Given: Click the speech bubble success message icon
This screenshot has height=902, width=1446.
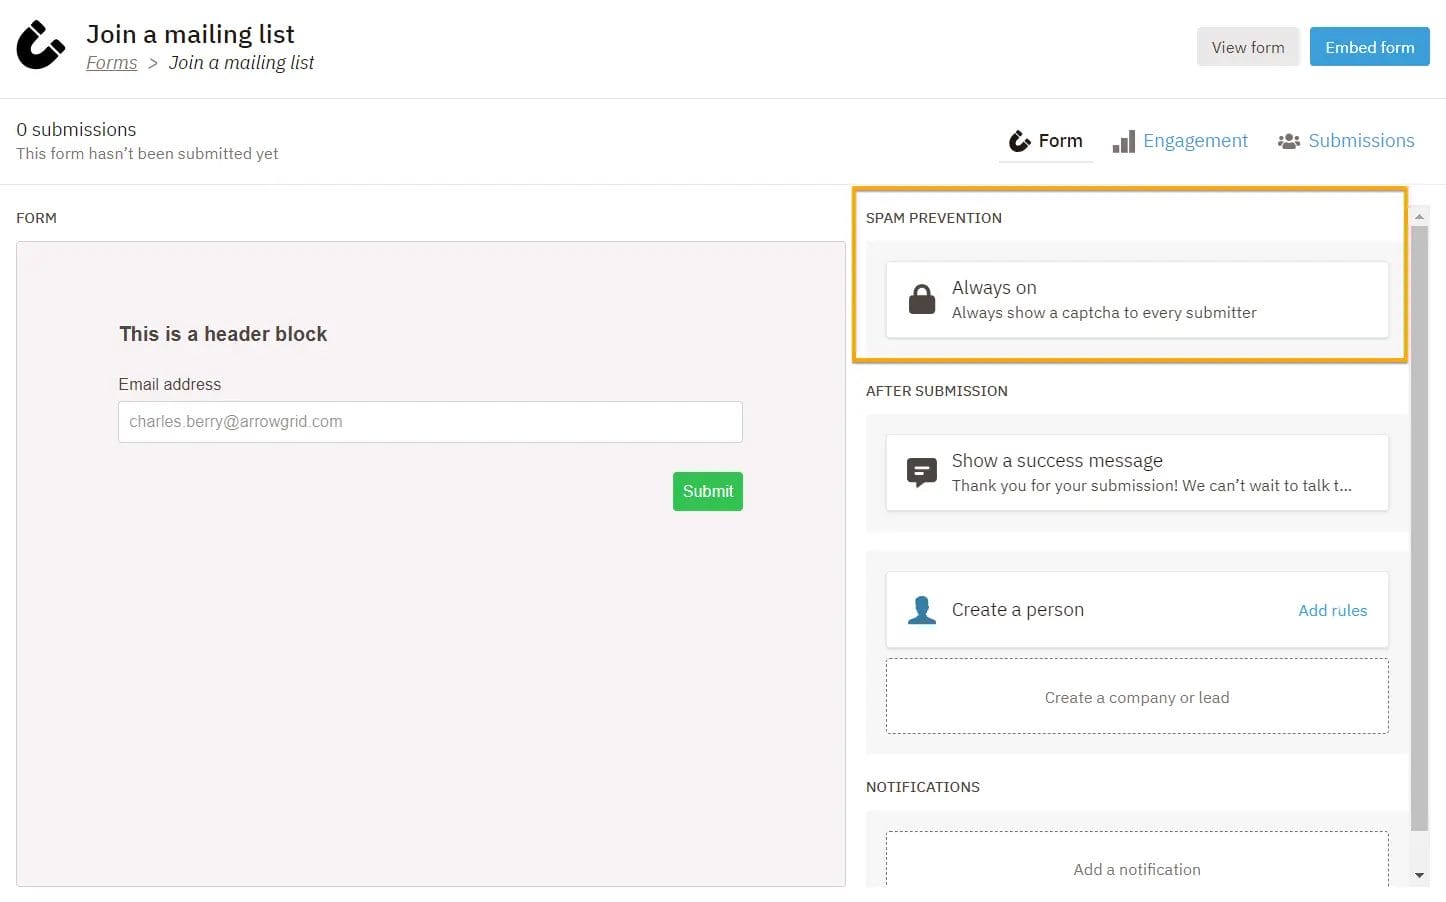Looking at the screenshot, I should [921, 472].
